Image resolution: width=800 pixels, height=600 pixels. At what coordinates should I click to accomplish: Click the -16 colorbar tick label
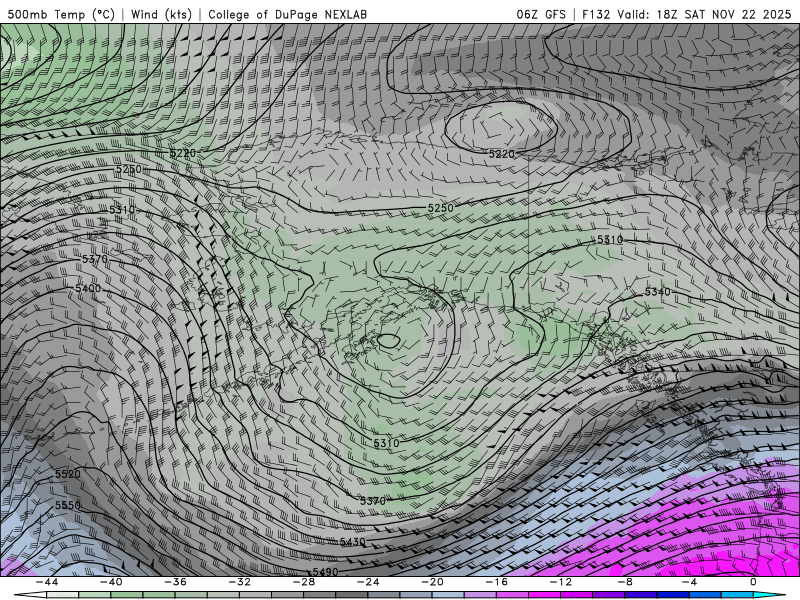tap(497, 582)
